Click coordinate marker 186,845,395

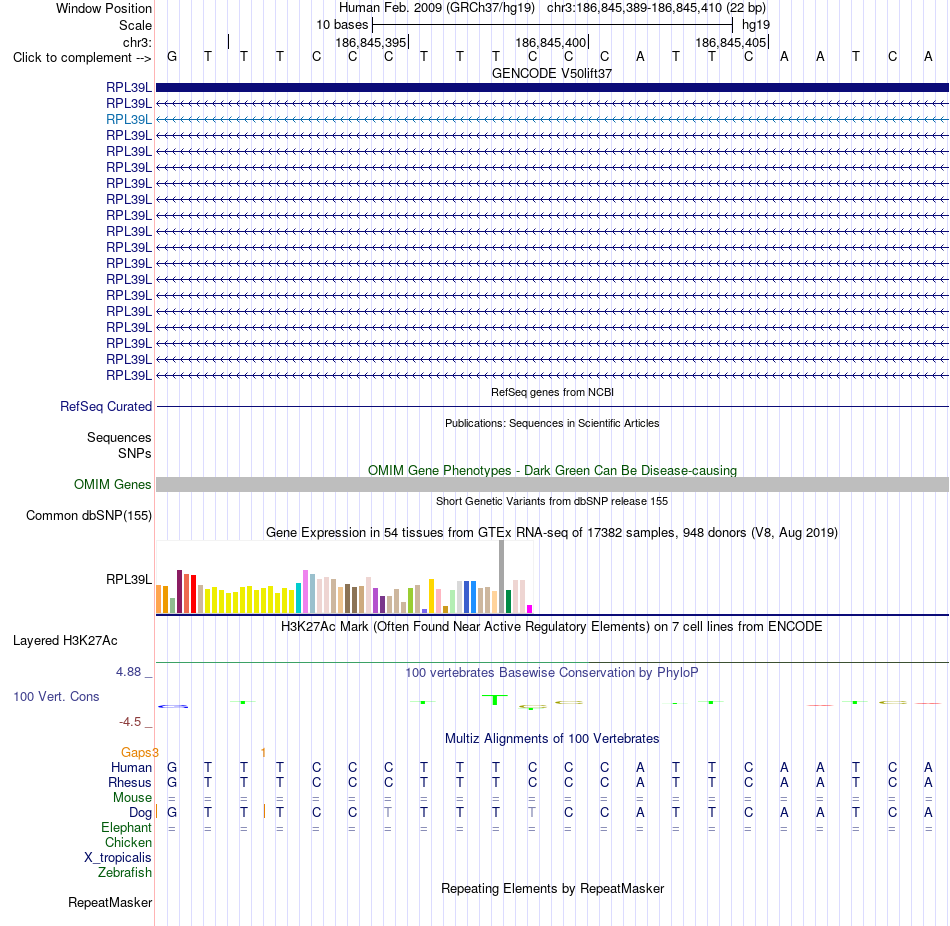point(370,42)
